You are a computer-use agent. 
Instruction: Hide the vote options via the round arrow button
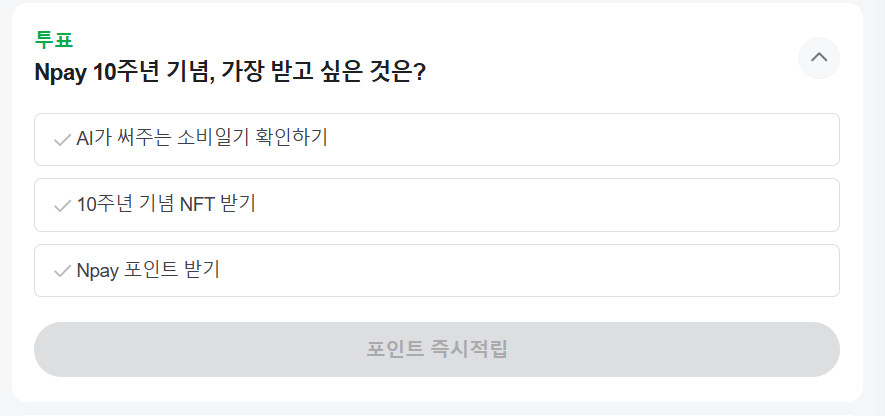[819, 57]
